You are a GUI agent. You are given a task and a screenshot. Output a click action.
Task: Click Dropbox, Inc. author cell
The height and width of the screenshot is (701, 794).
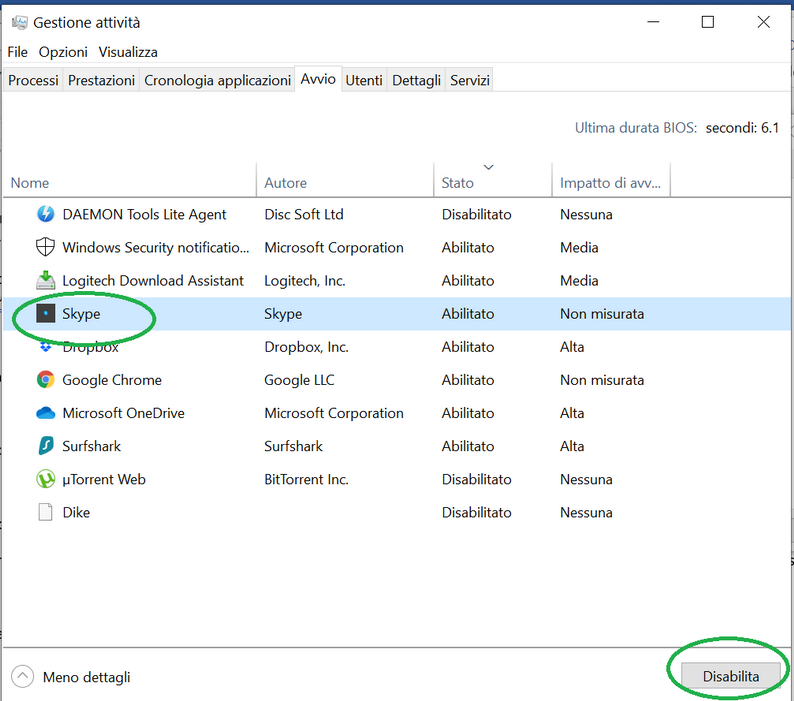(306, 347)
